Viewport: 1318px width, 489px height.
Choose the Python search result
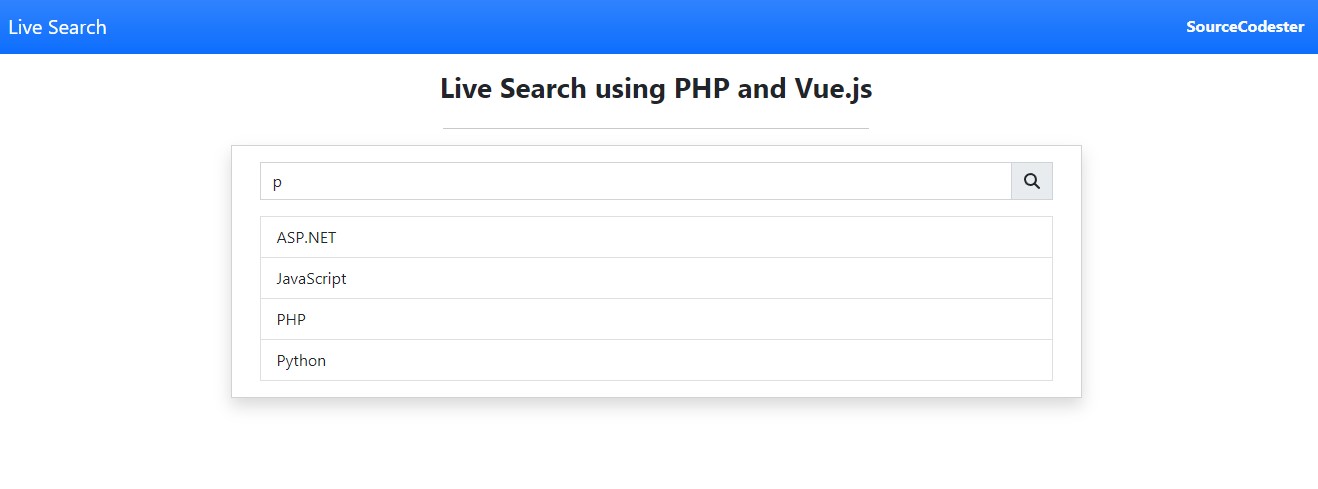(x=656, y=360)
